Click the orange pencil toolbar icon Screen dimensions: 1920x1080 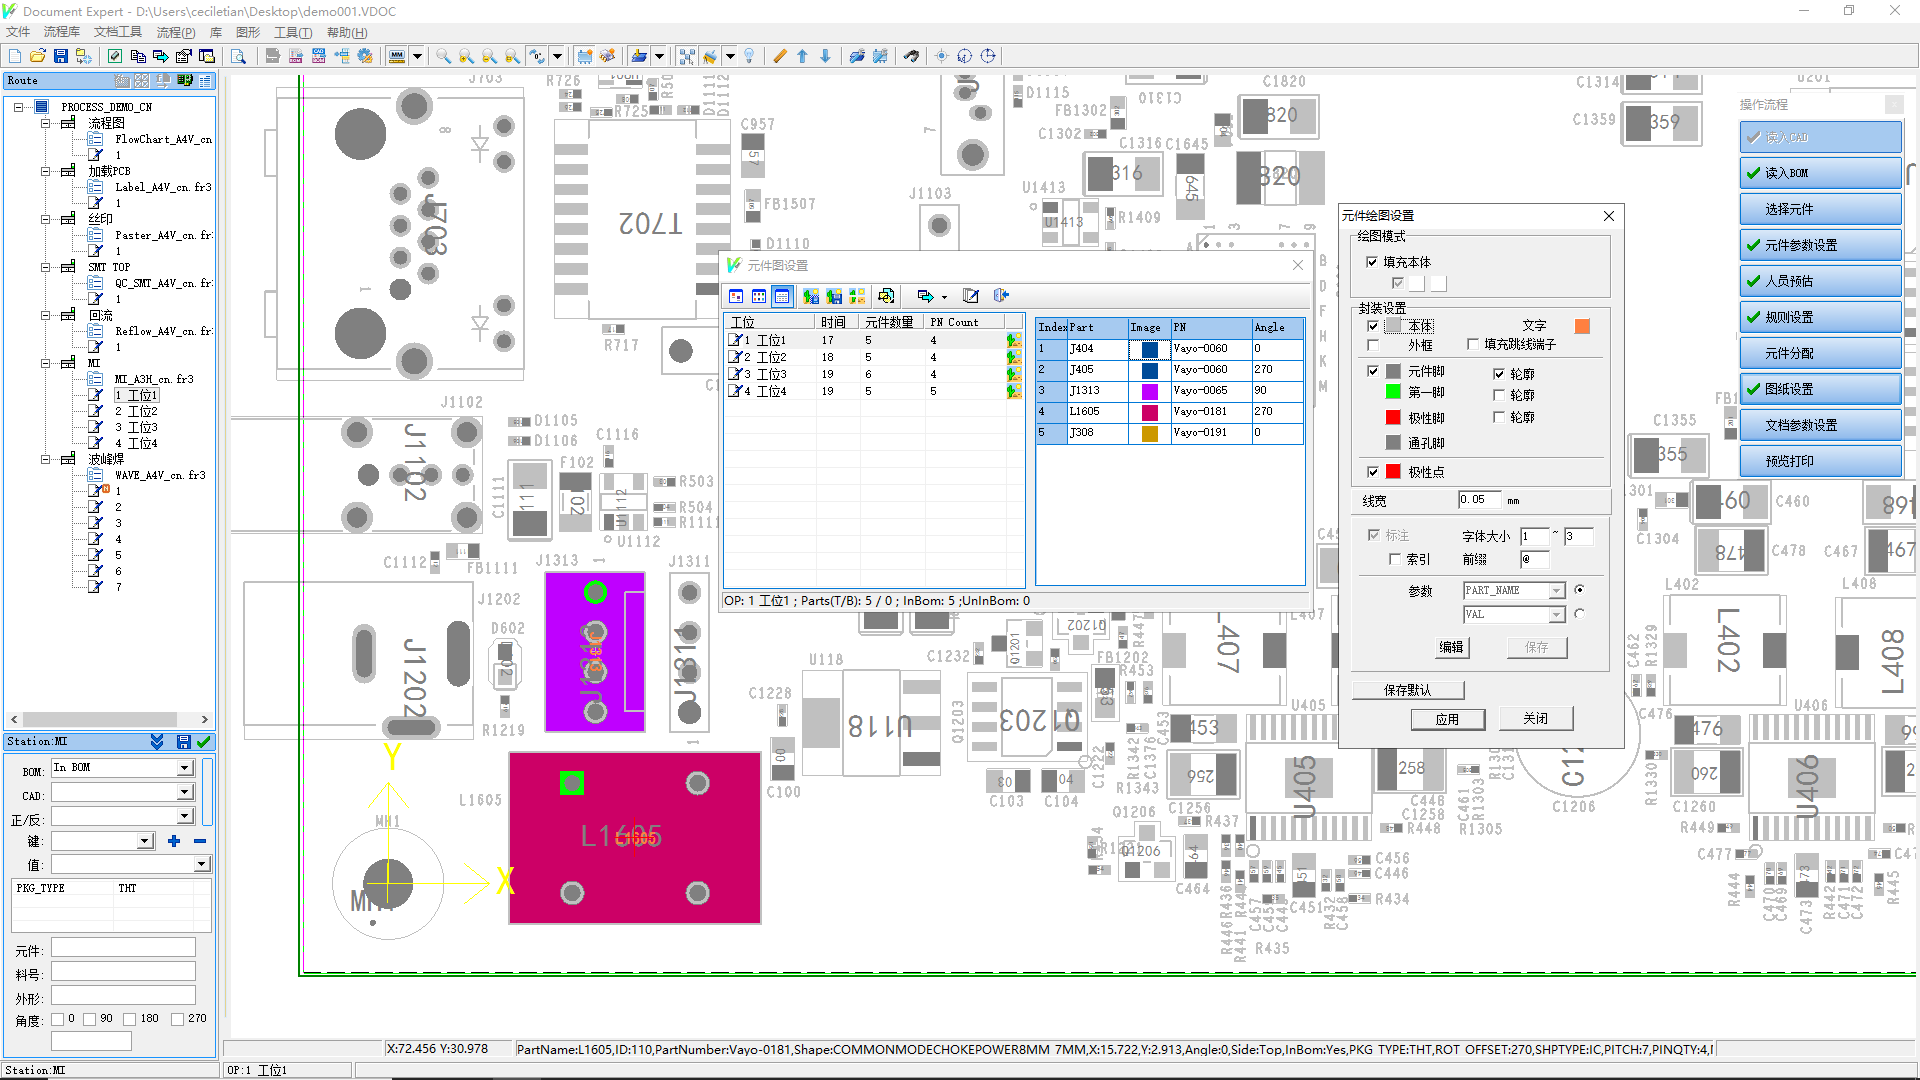tap(780, 56)
